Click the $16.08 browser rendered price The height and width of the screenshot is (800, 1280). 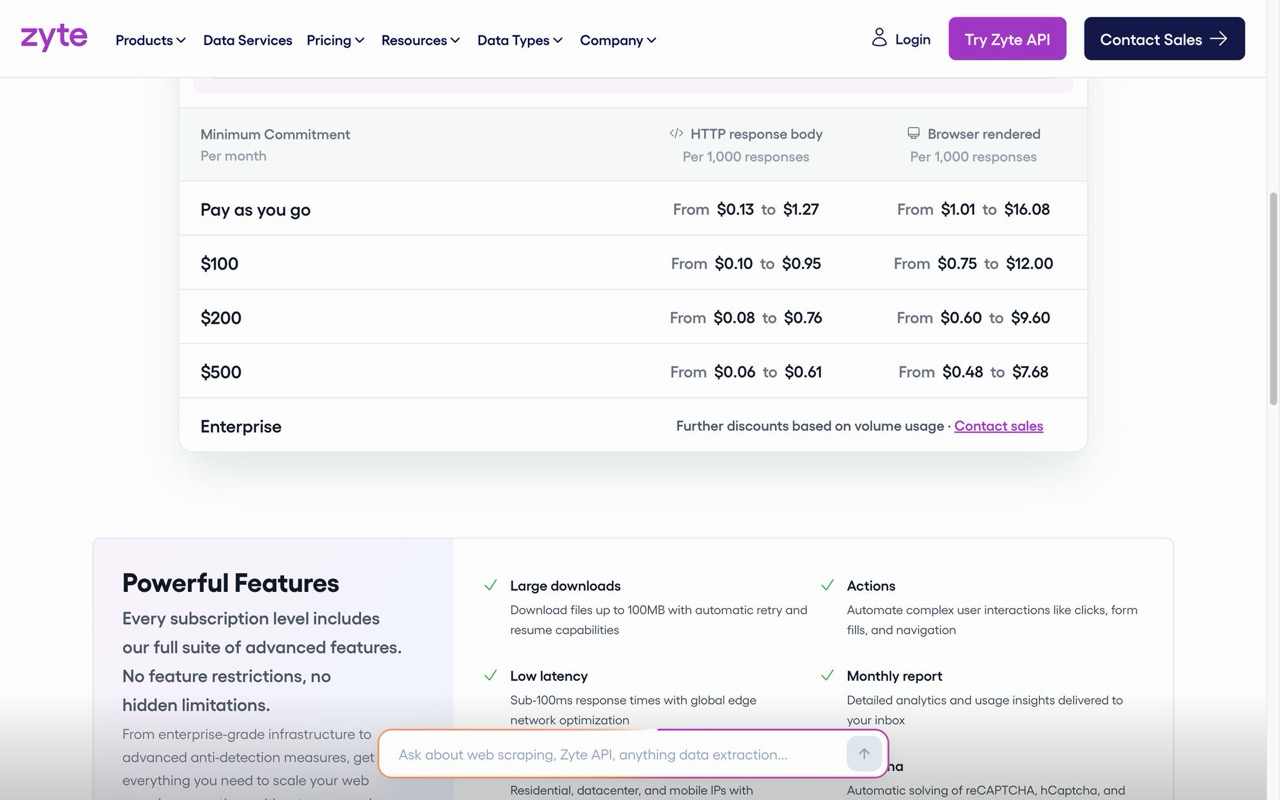tap(1027, 209)
